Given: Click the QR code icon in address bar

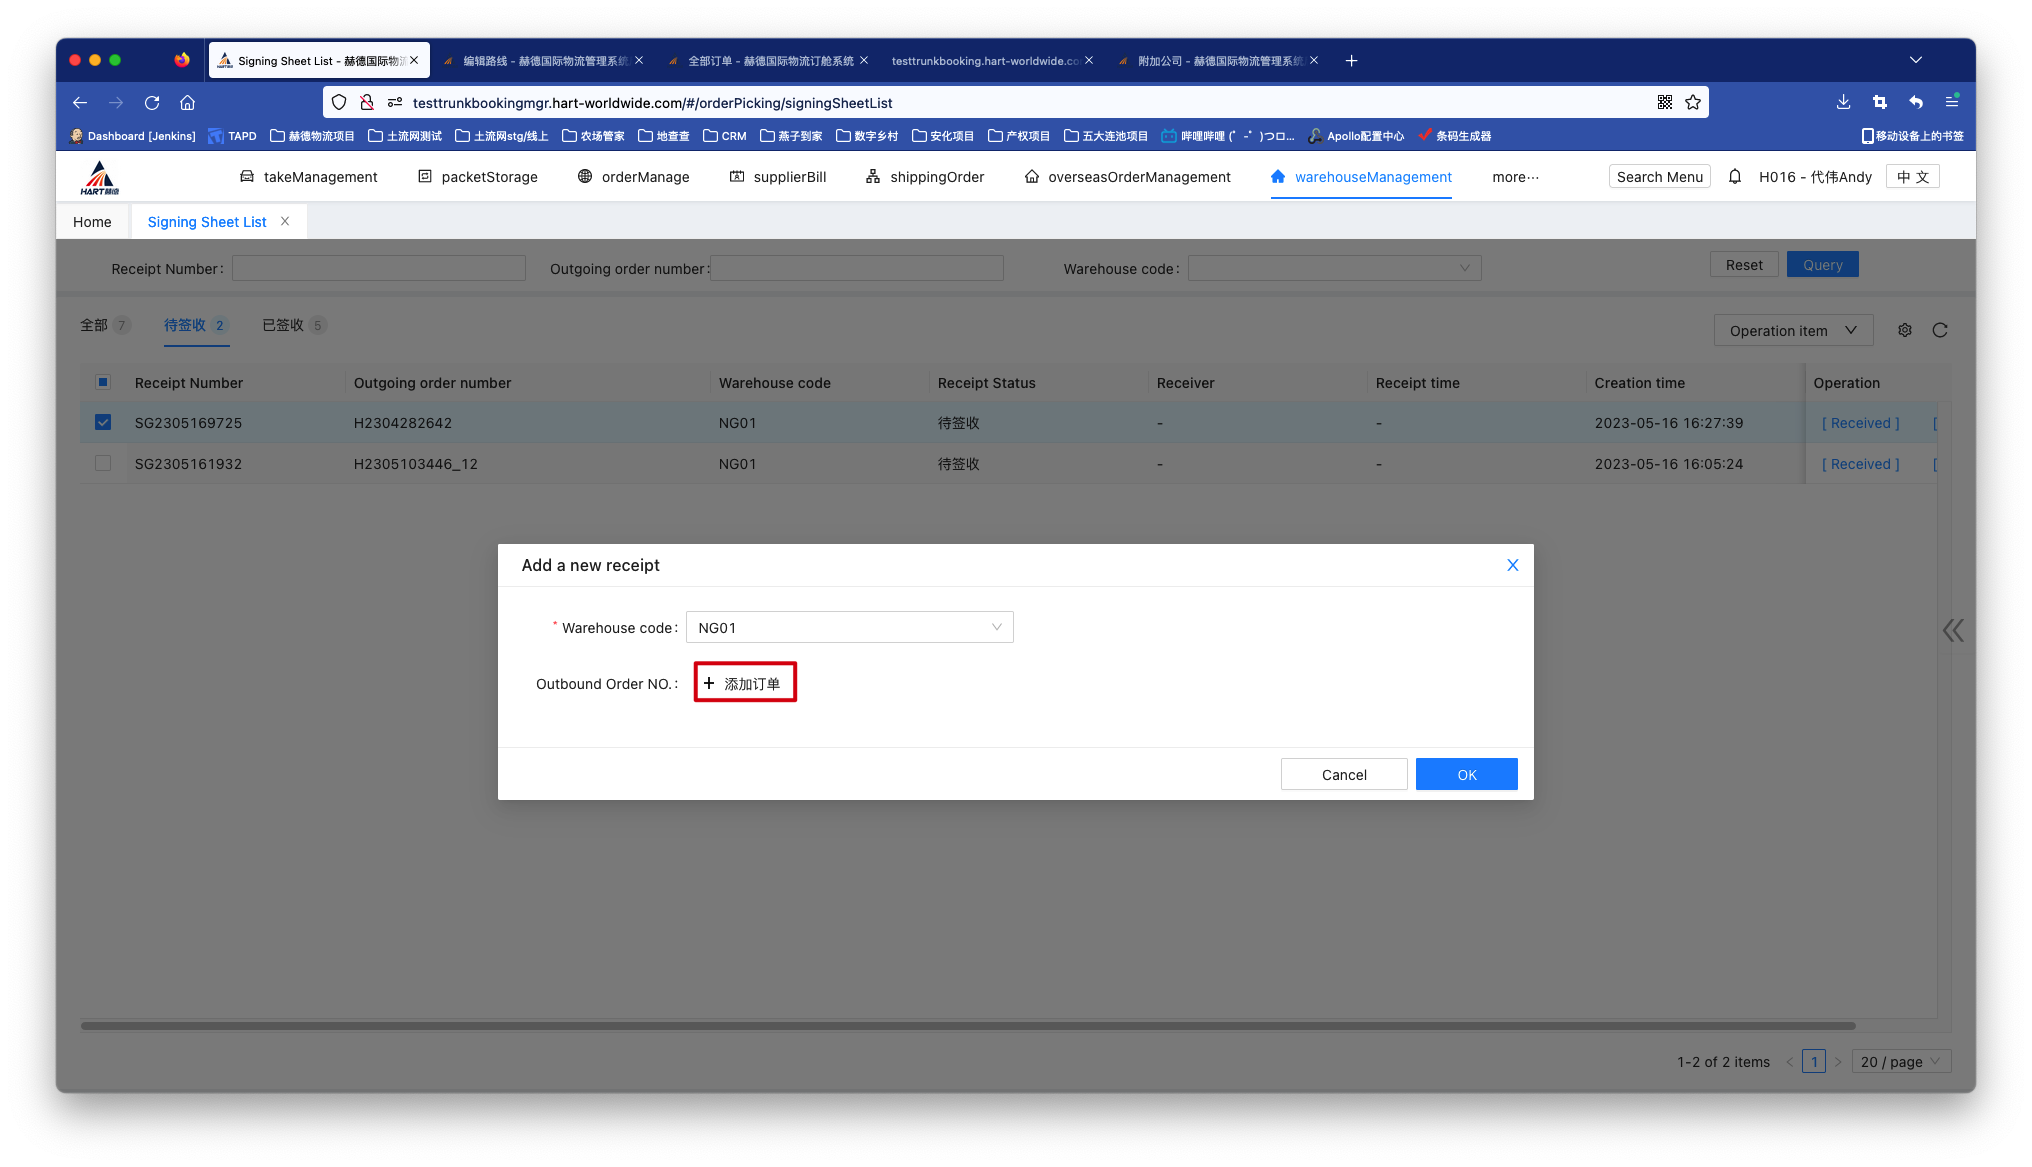Looking at the screenshot, I should (1665, 102).
